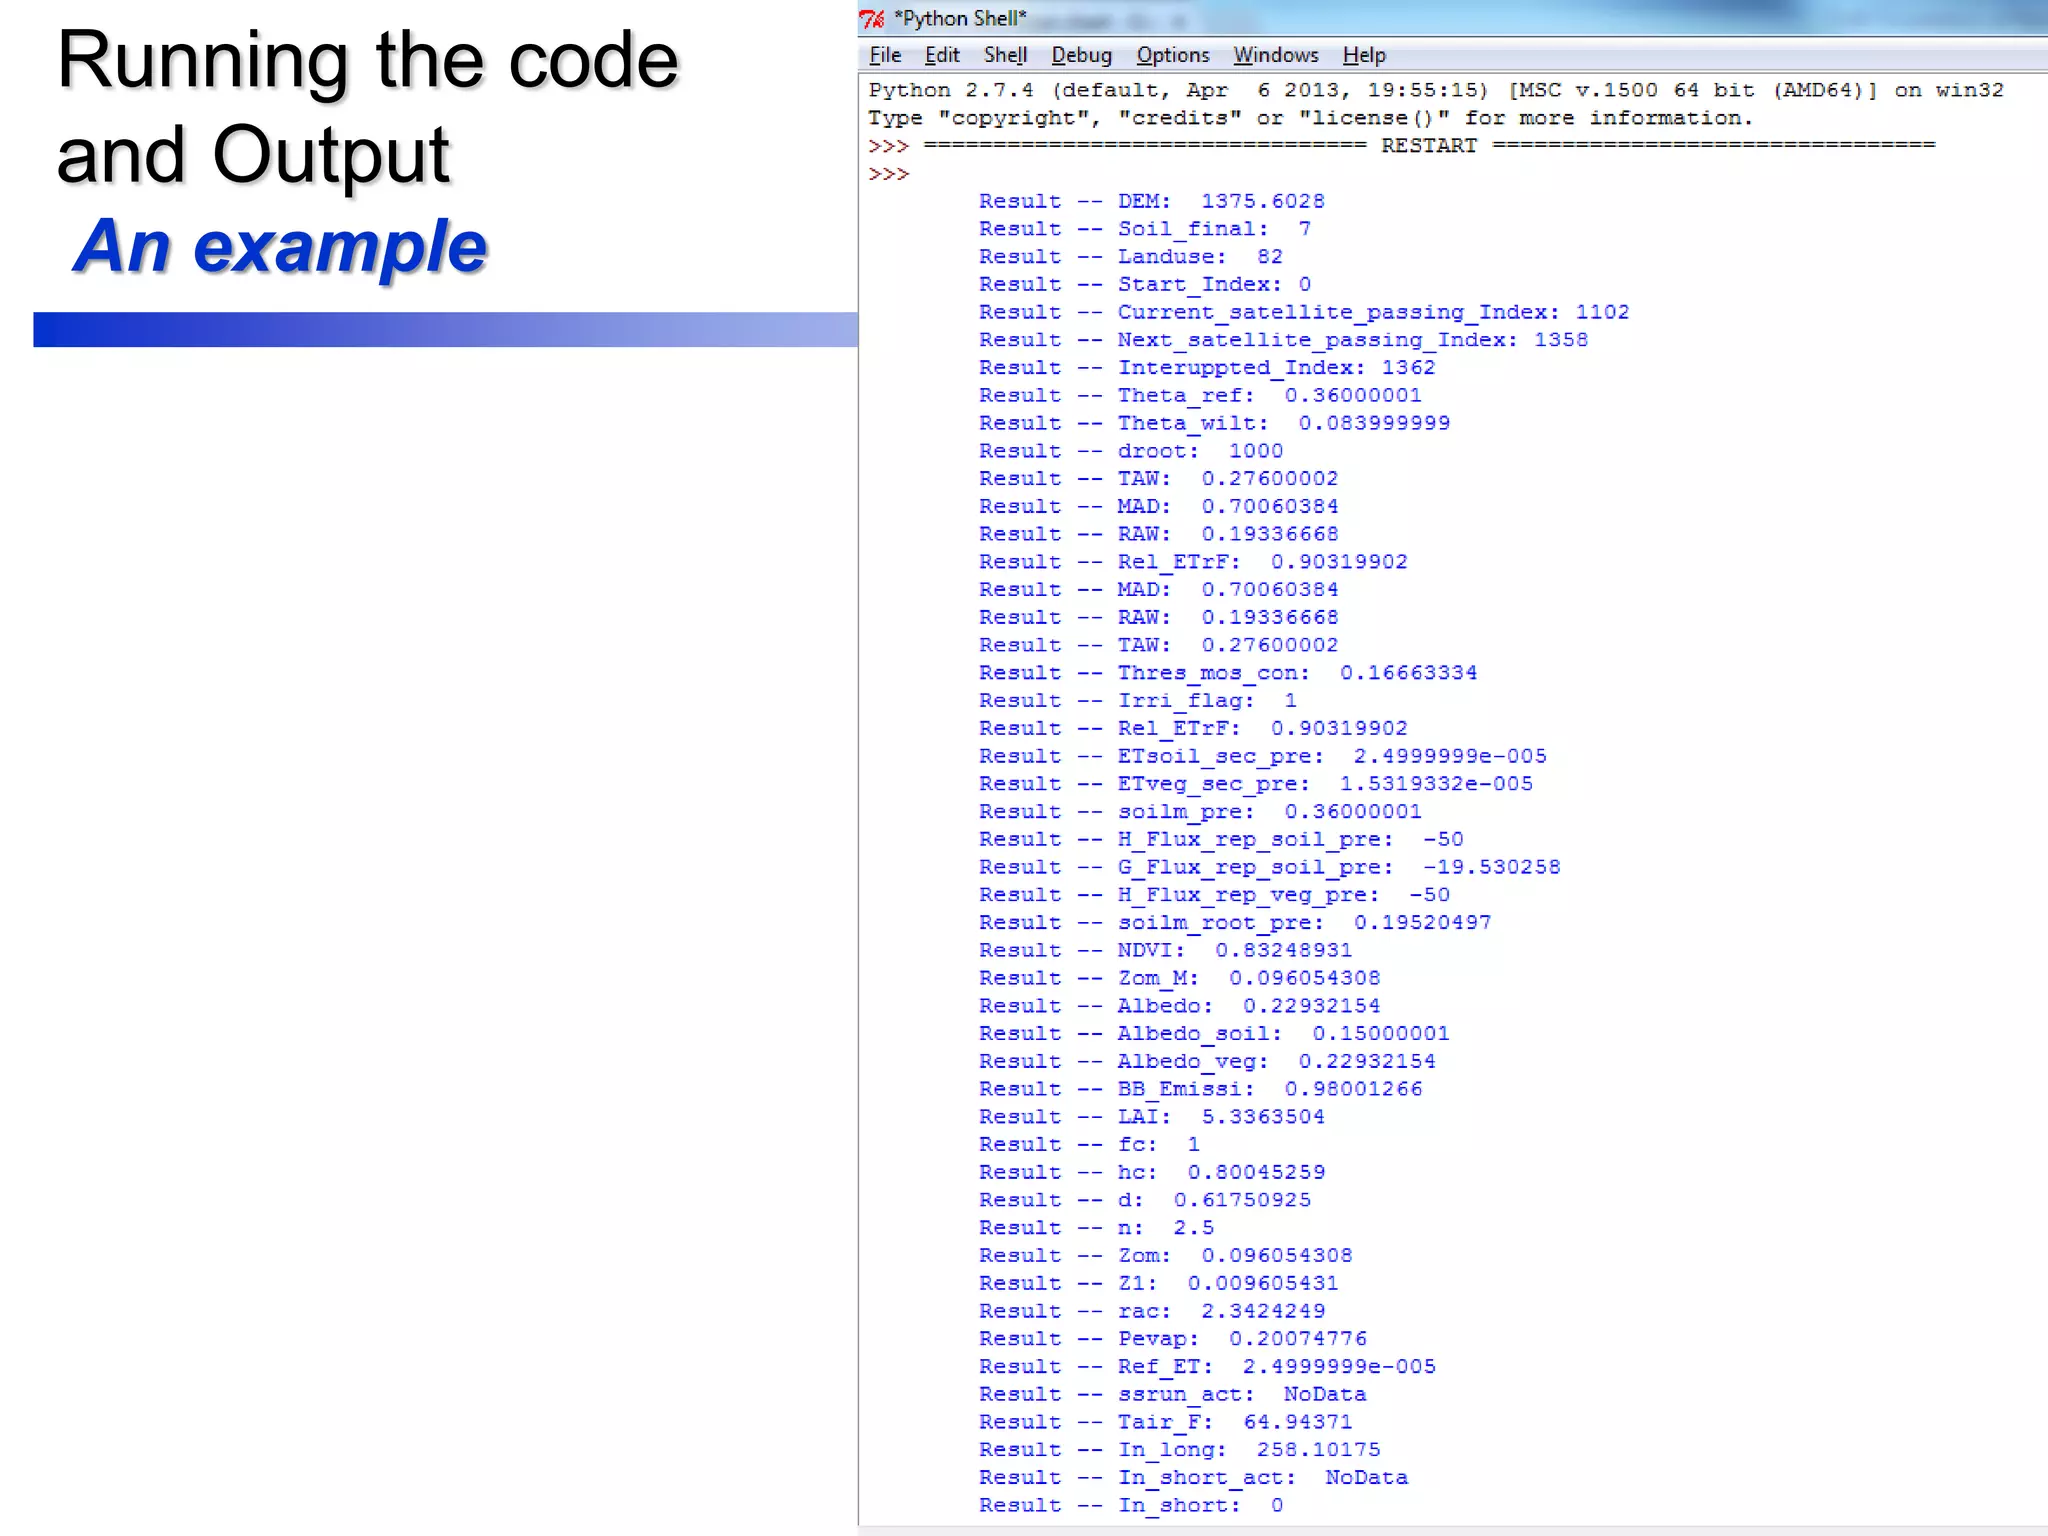
Task: Click the 'fc: 1' result line
Action: (1089, 1145)
